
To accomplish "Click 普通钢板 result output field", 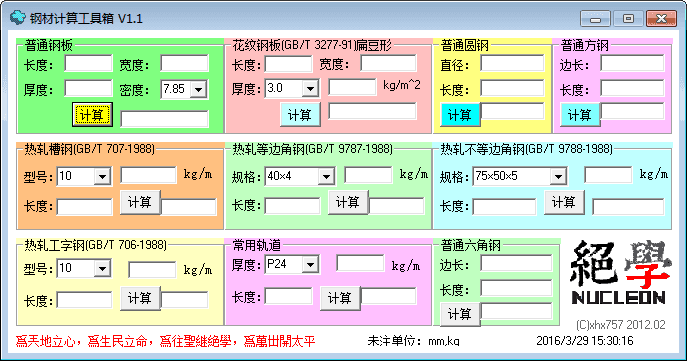I will (x=165, y=119).
